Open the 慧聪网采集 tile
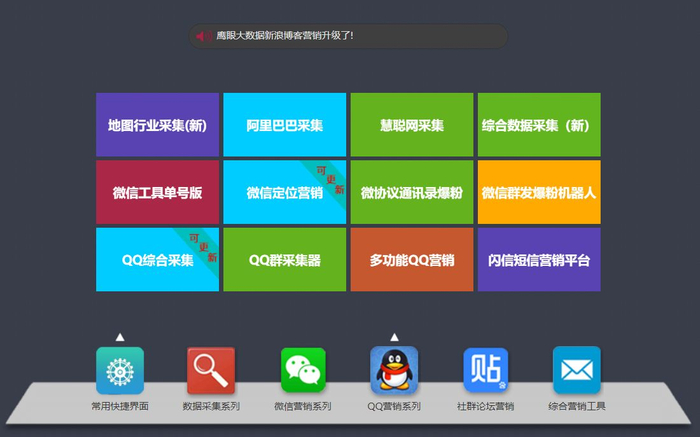 click(x=412, y=125)
